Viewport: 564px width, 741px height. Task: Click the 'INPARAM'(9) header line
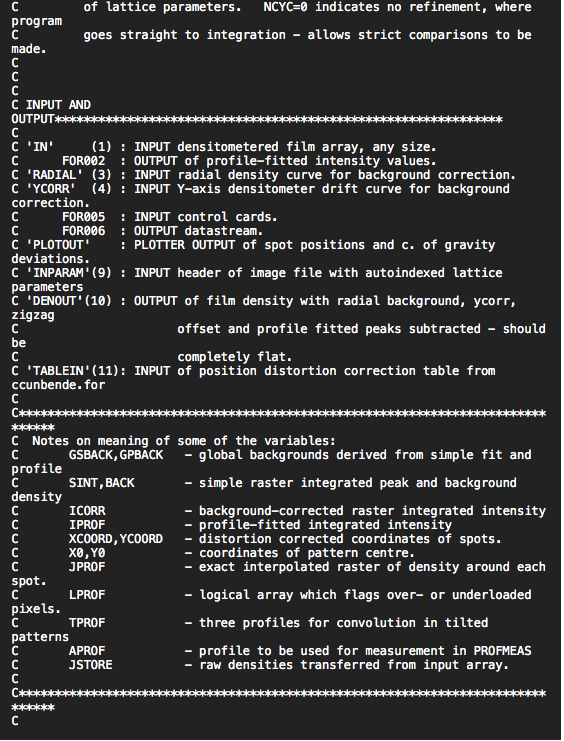point(257,273)
